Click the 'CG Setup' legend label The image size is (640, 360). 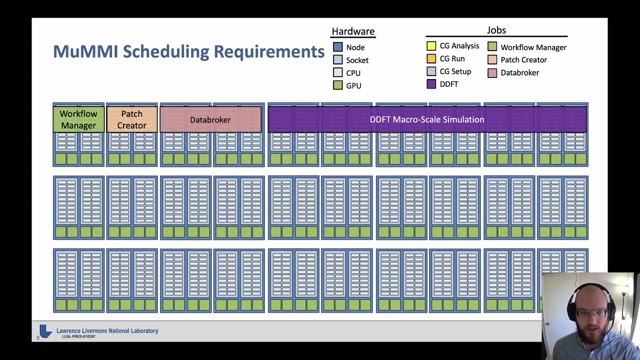[x=455, y=71]
